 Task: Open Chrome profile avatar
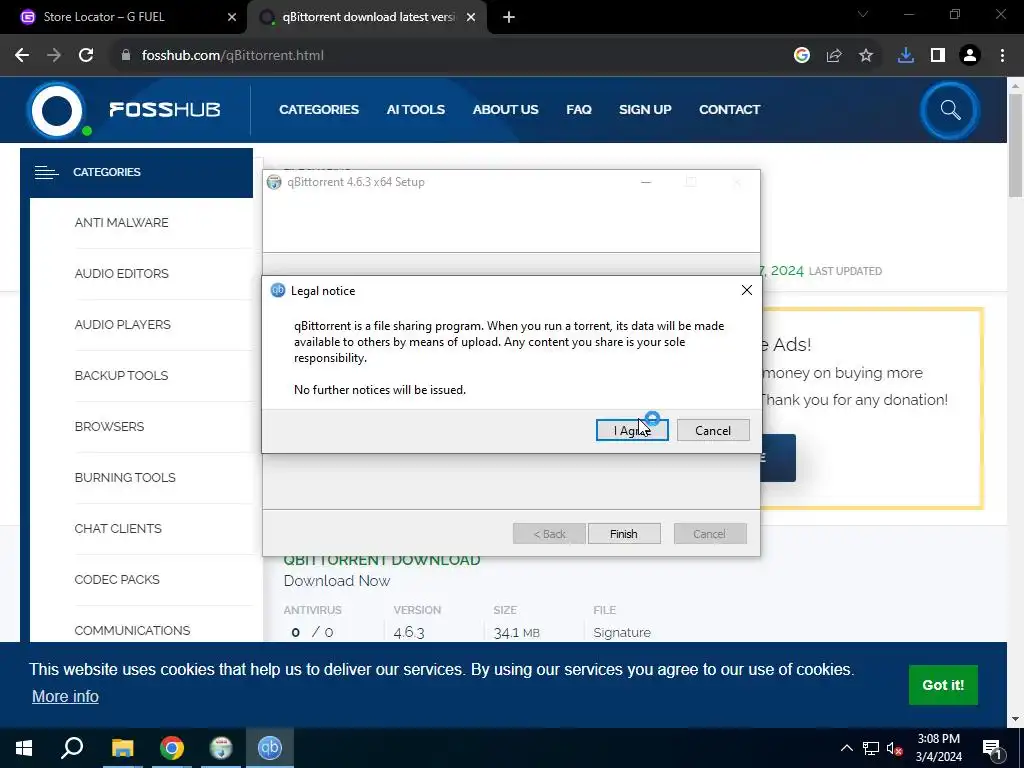pyautogui.click(x=969, y=56)
